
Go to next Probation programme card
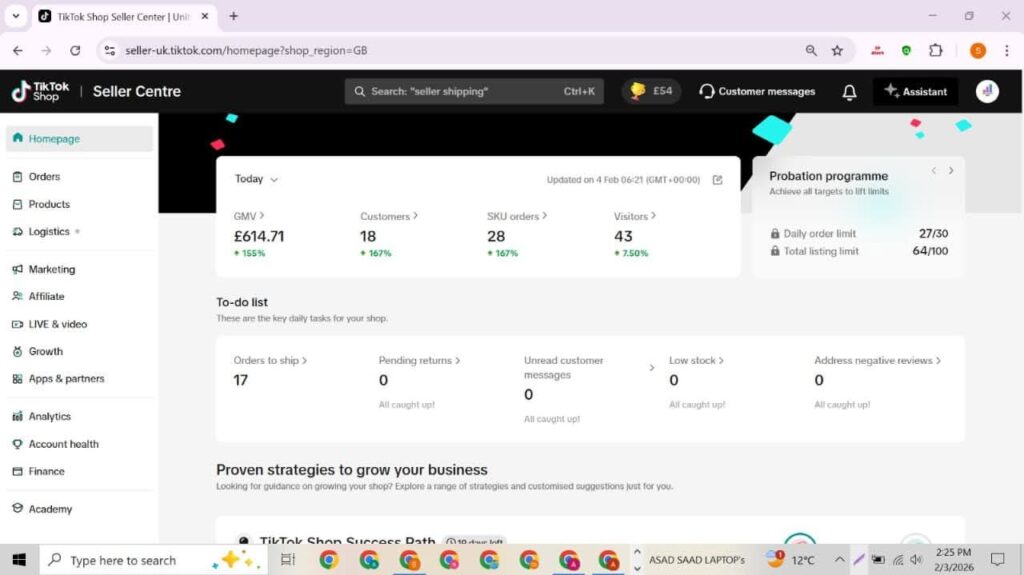click(x=950, y=171)
